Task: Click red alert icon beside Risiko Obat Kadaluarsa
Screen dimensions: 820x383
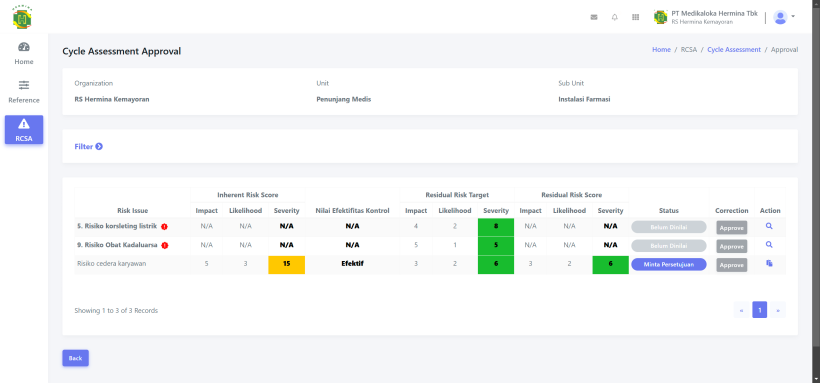Action: pyautogui.click(x=164, y=245)
